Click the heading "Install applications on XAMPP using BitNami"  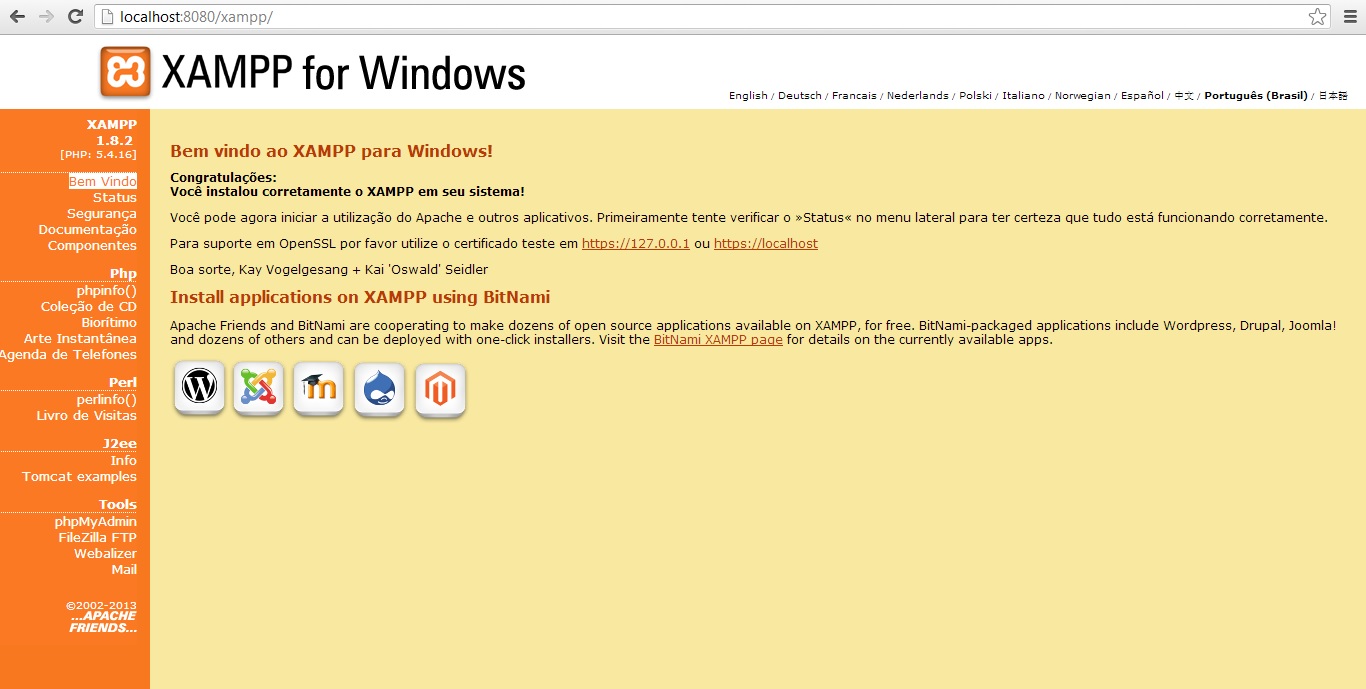(360, 297)
